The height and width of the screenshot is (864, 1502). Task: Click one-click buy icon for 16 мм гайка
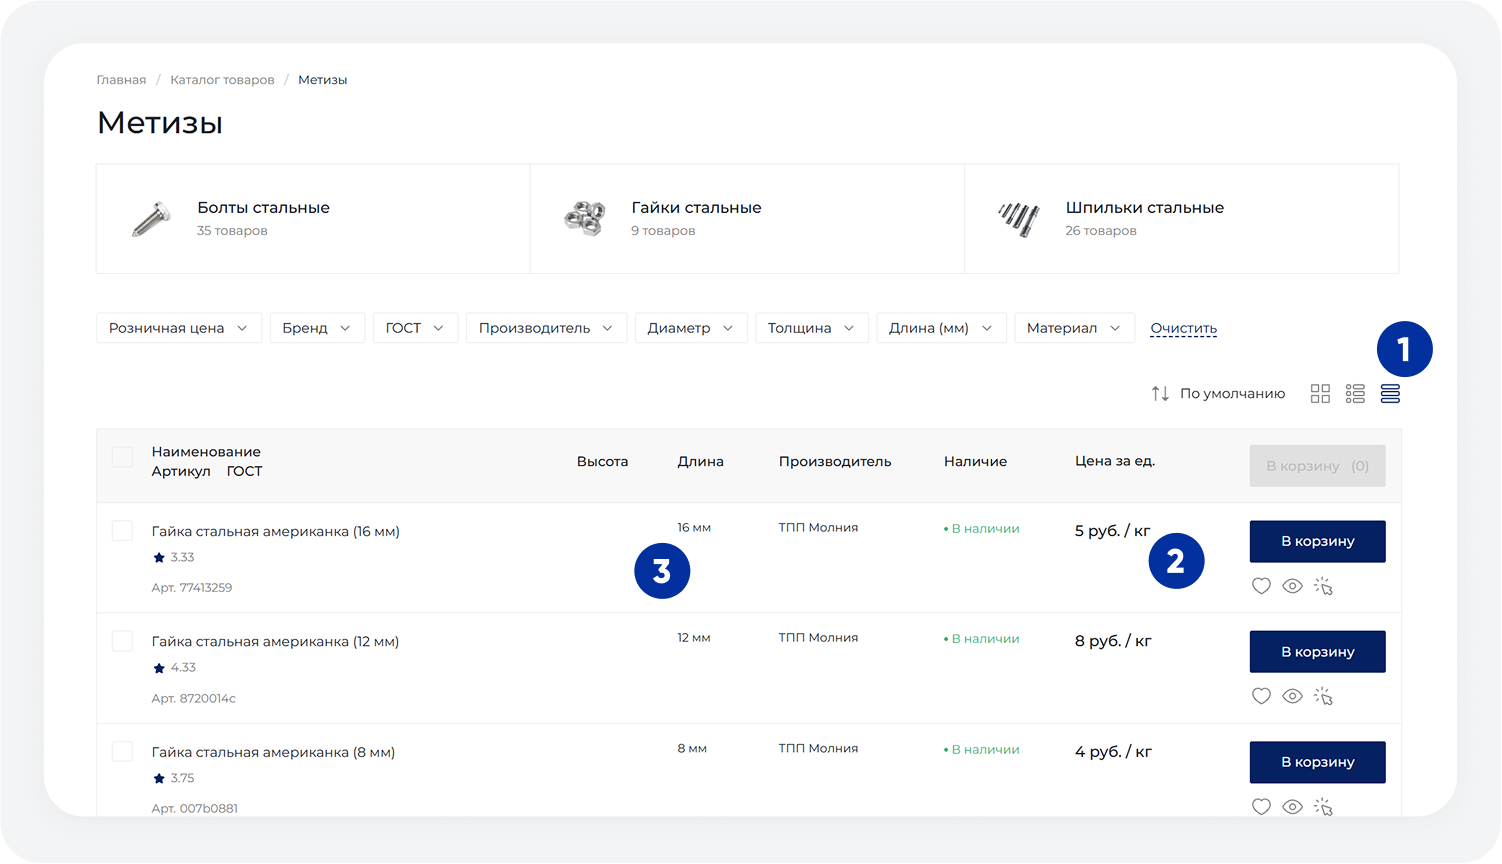[1323, 586]
